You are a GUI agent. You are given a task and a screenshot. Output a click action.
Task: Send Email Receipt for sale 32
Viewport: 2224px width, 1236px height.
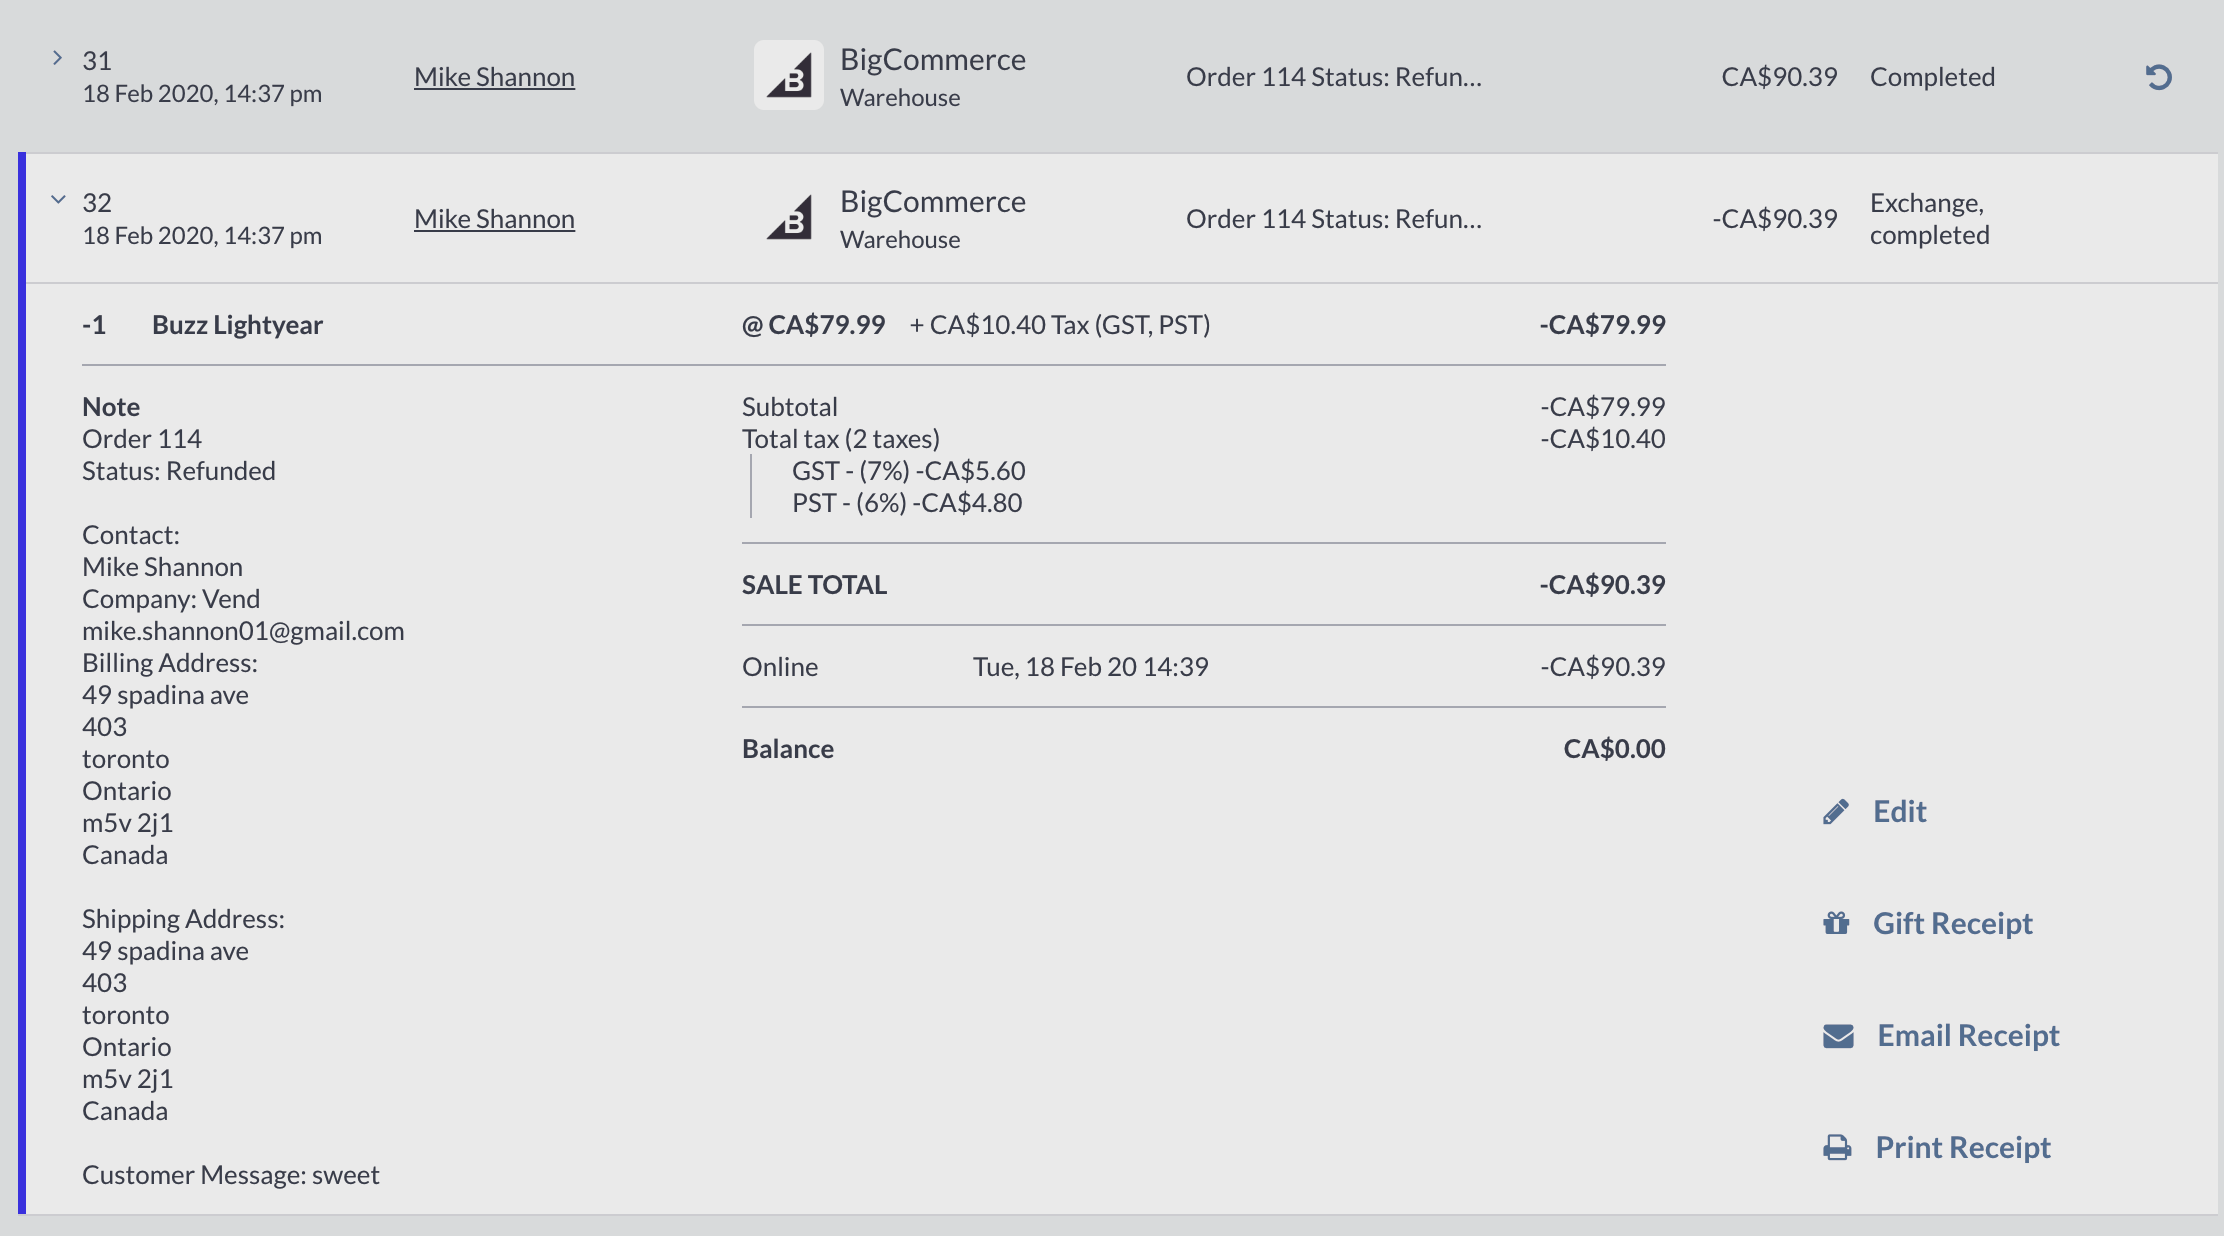[1968, 1035]
